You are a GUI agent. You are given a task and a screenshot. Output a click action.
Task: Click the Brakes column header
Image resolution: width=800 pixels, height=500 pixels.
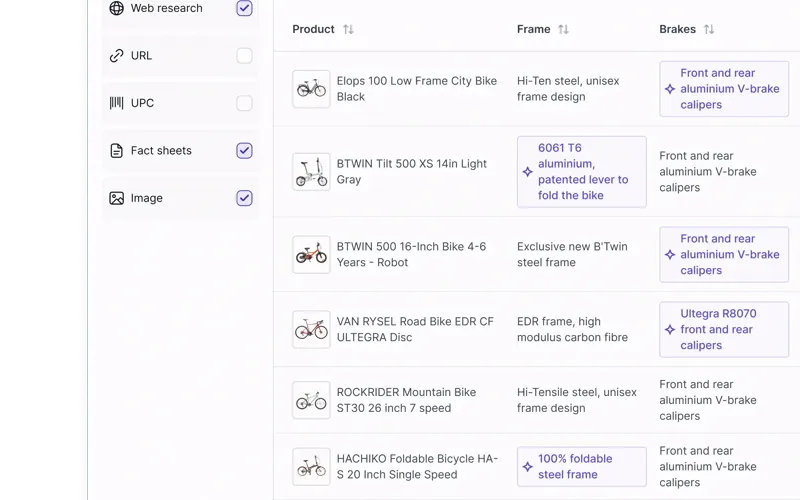click(x=677, y=29)
